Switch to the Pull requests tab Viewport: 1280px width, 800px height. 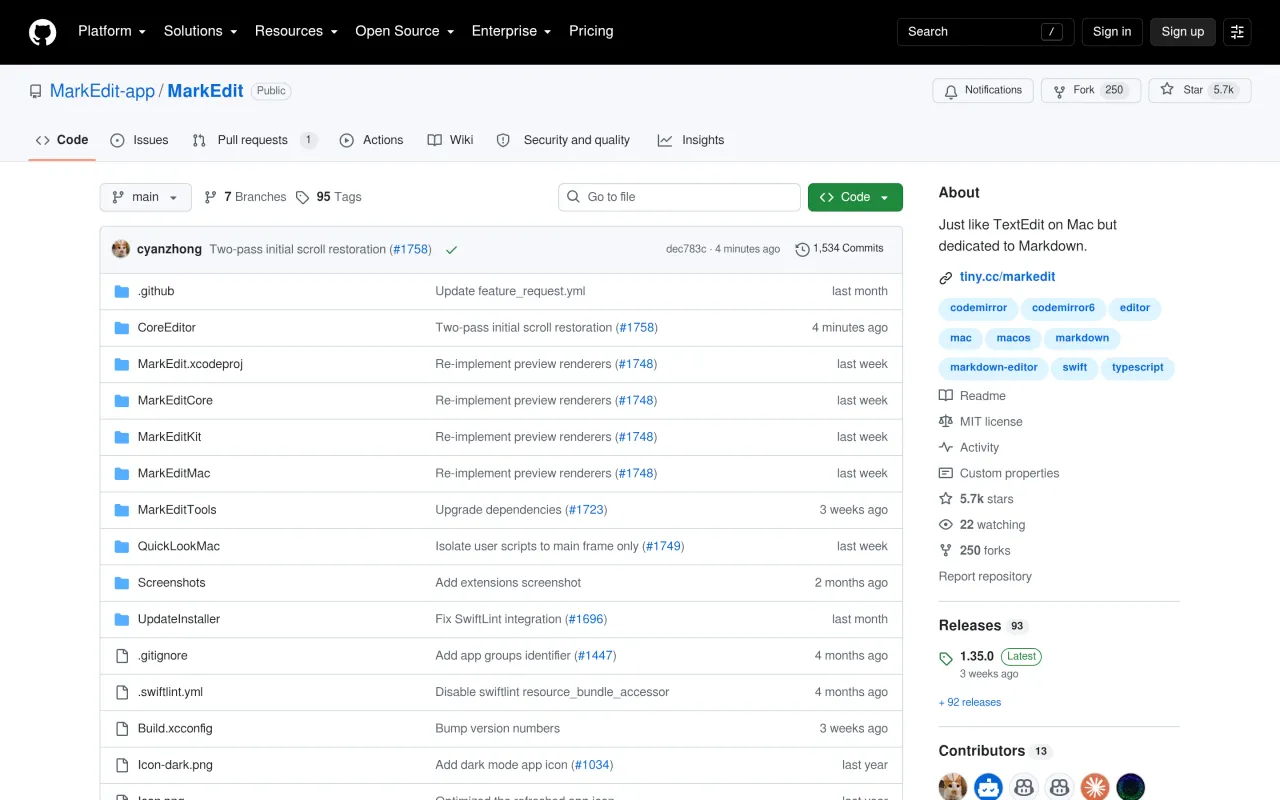(255, 140)
